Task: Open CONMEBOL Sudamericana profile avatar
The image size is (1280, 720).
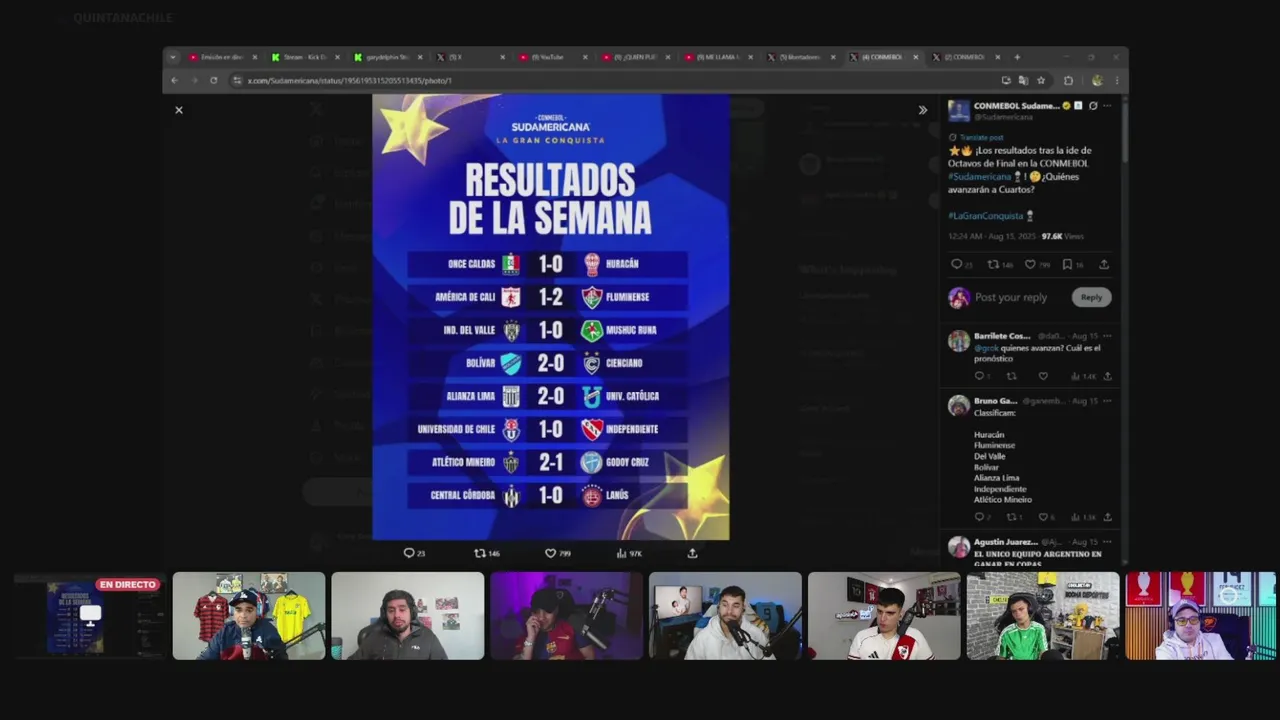Action: (959, 111)
